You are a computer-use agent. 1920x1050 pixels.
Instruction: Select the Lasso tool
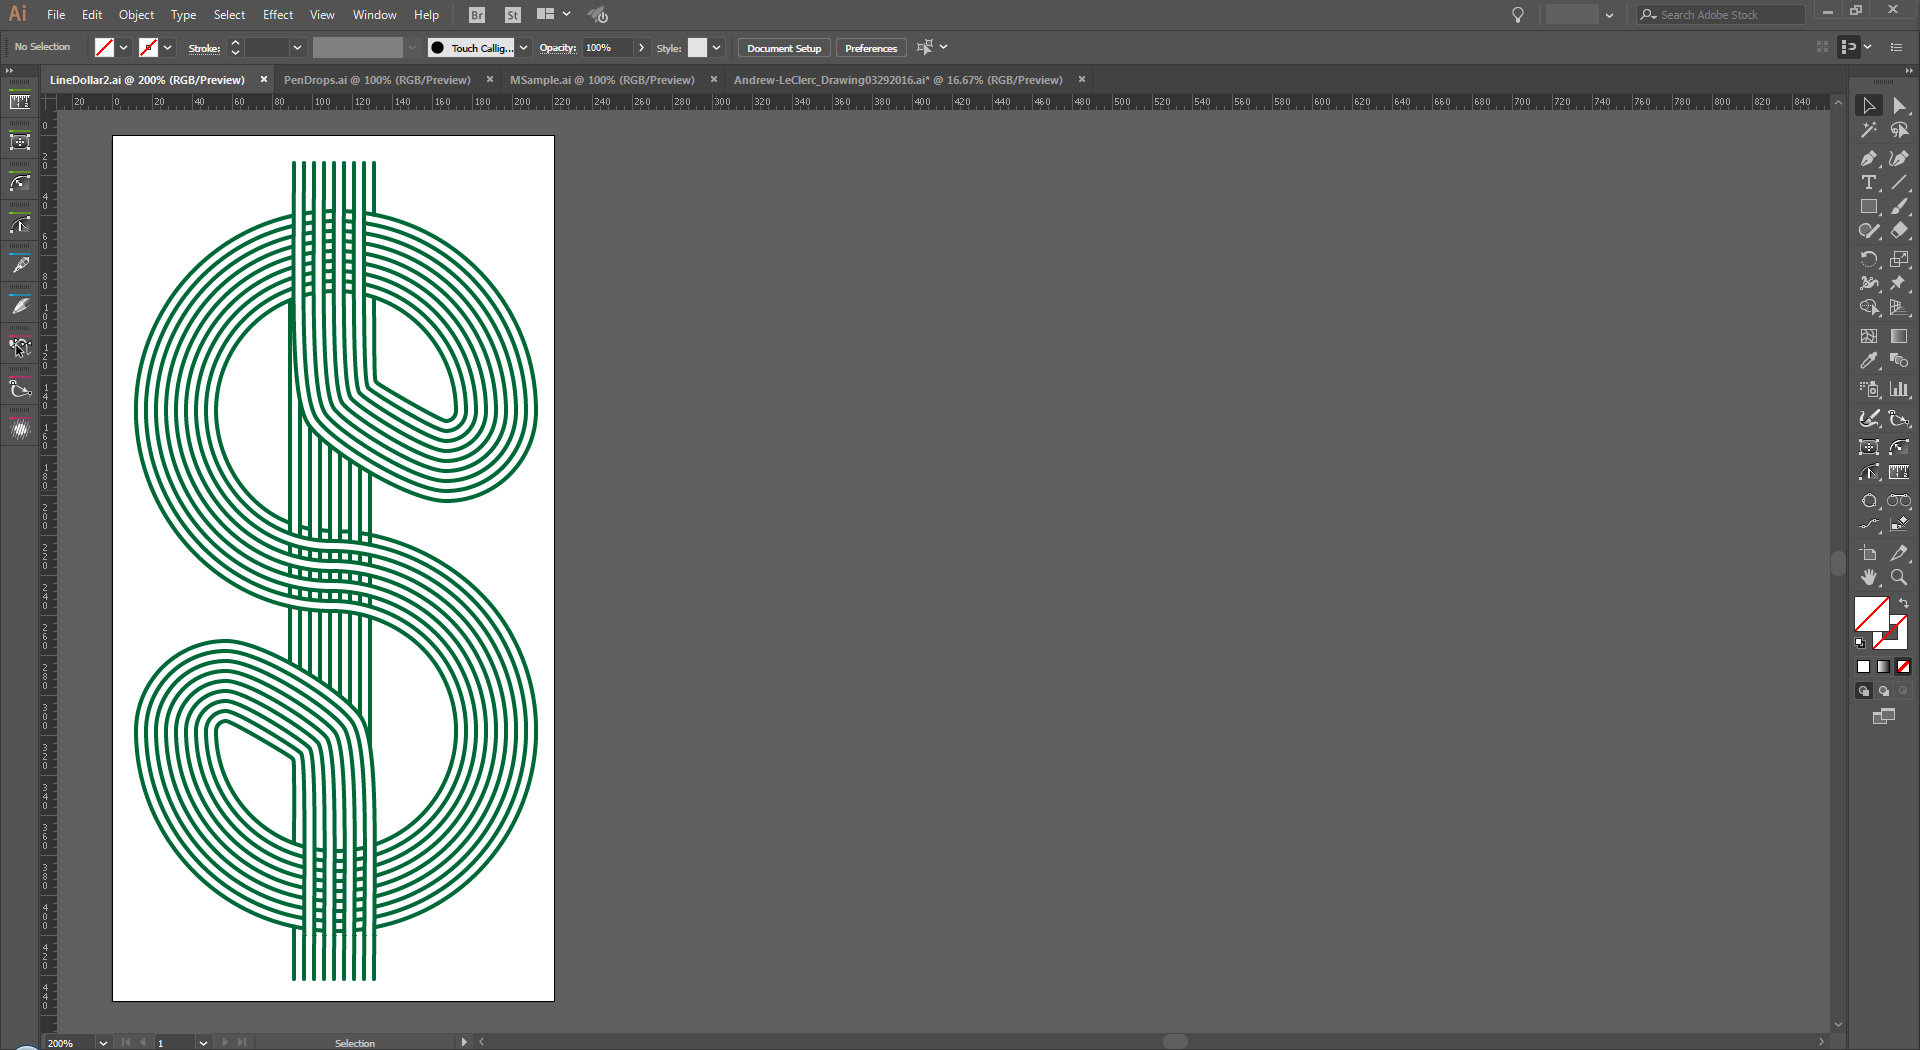click(1899, 130)
